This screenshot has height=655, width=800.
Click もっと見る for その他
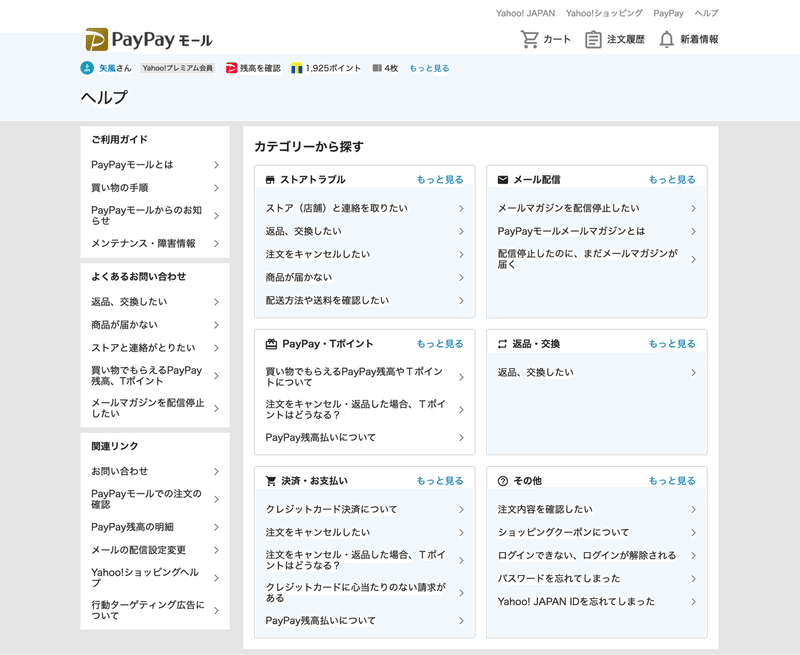point(672,481)
